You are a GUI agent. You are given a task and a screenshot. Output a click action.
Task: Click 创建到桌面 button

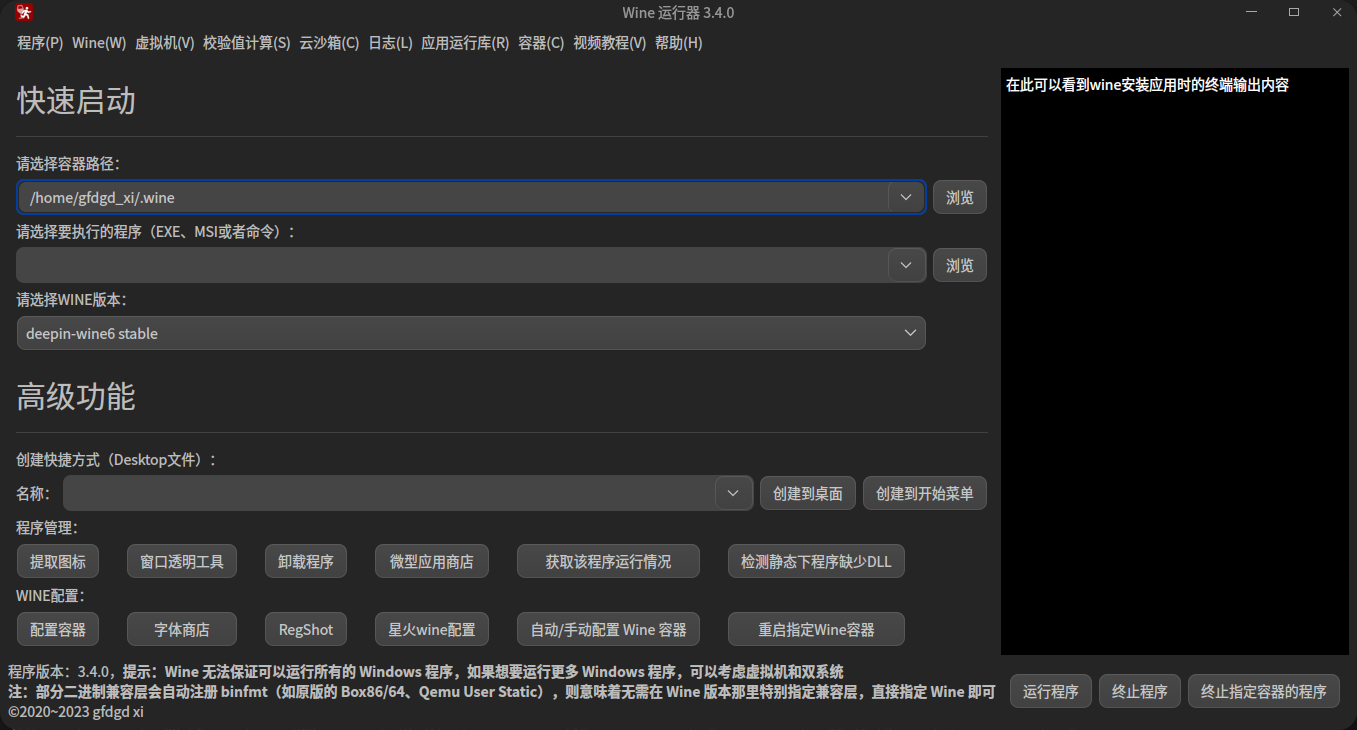(x=808, y=493)
